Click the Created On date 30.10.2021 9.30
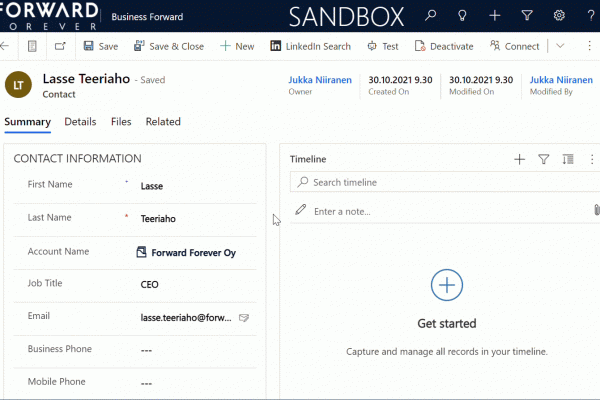The height and width of the screenshot is (400, 600). [x=400, y=80]
